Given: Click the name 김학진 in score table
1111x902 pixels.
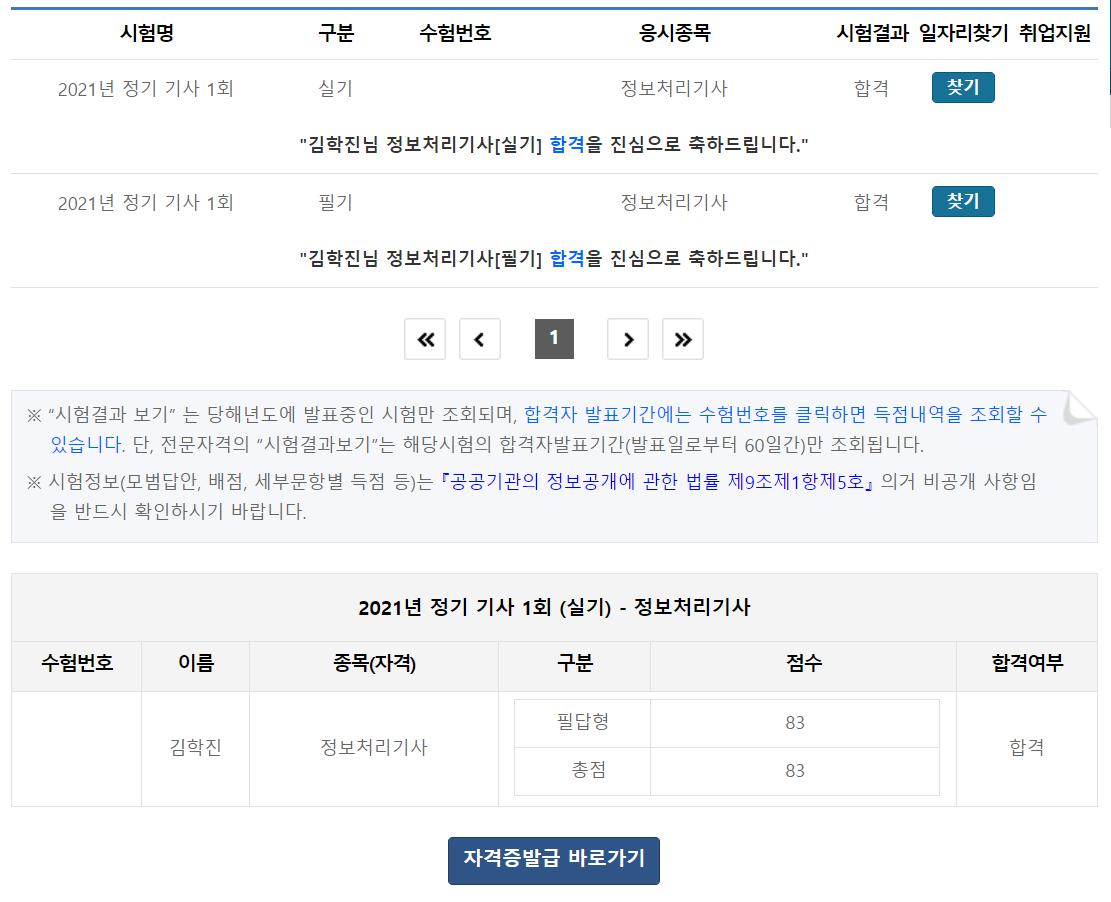Looking at the screenshot, I should (x=195, y=748).
